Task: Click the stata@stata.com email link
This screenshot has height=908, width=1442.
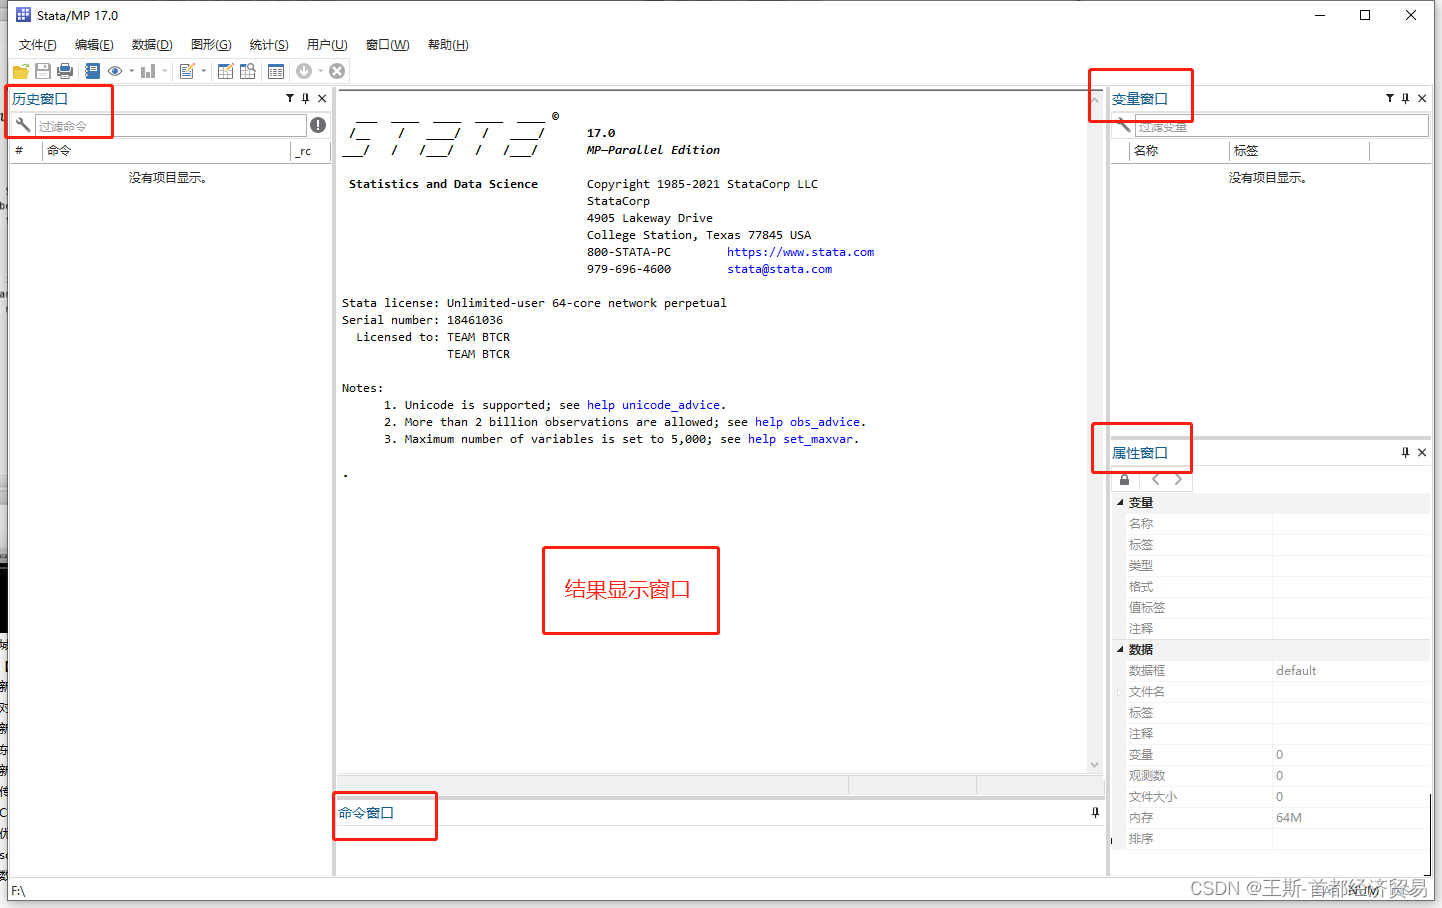Action: (x=779, y=269)
